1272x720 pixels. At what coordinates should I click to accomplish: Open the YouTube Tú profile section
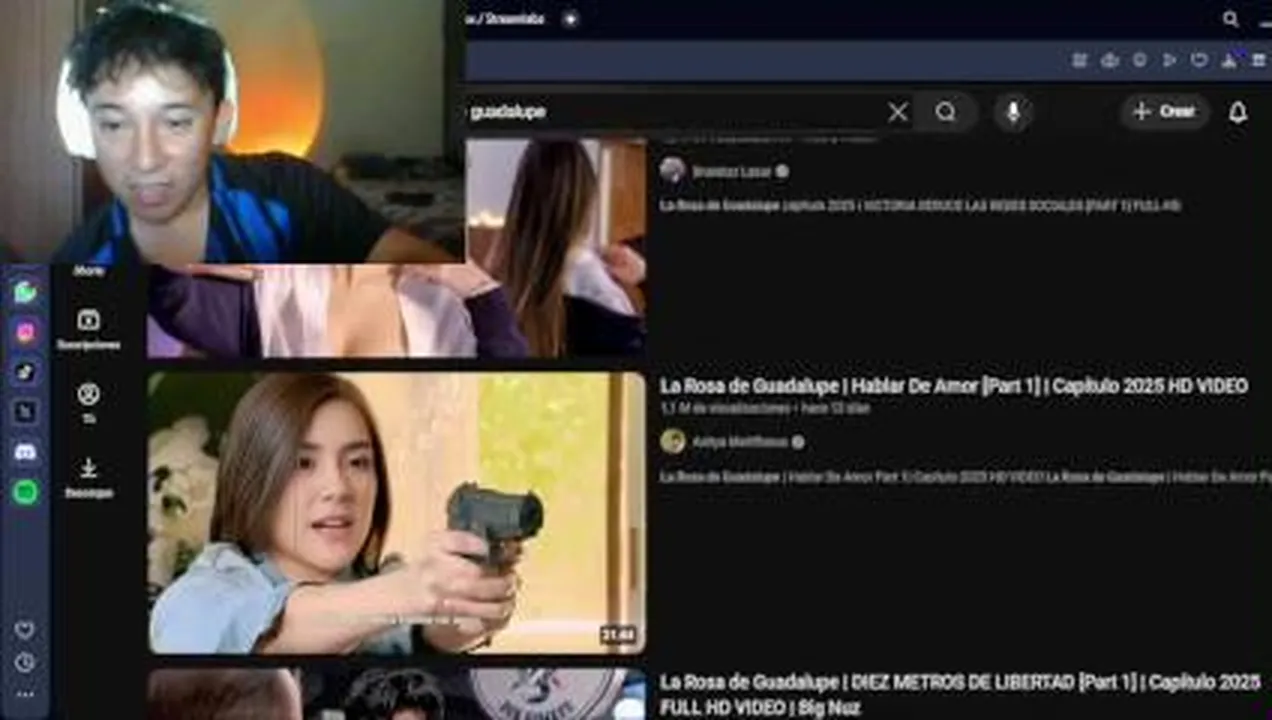(88, 403)
